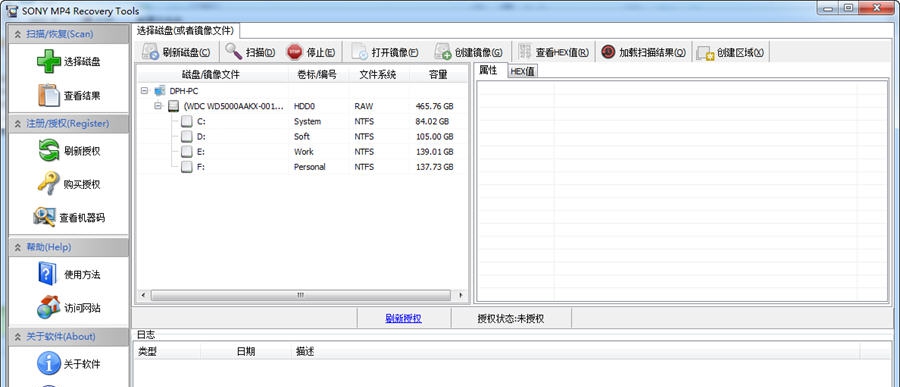Collapse the 扫描/恢复(Scan) sidebar section

[x=18, y=34]
